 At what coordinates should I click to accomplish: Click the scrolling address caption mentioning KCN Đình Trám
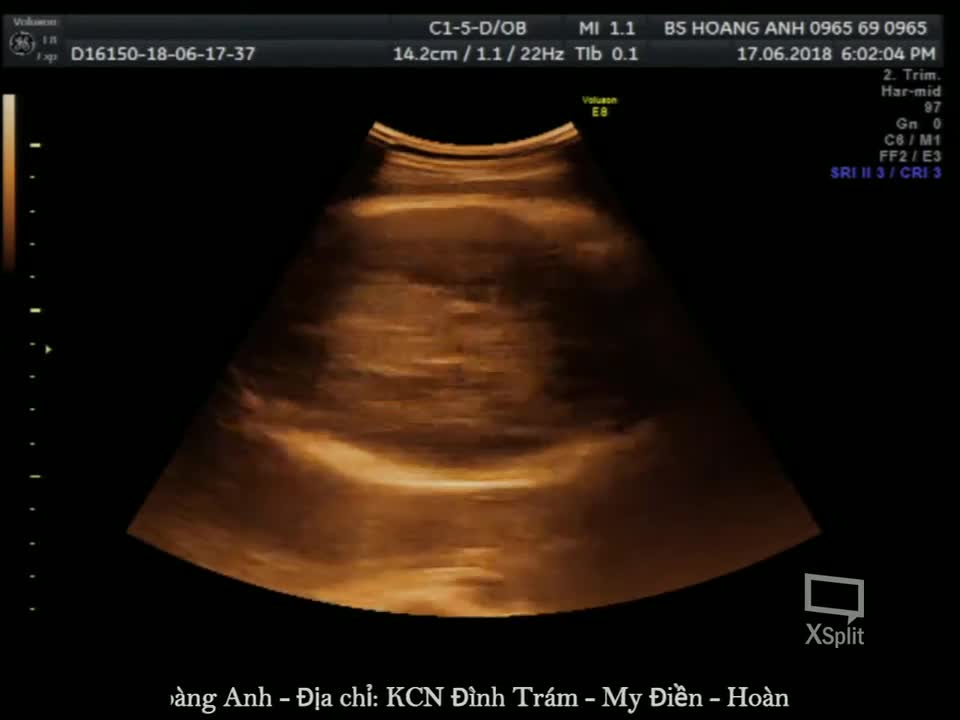pos(478,697)
